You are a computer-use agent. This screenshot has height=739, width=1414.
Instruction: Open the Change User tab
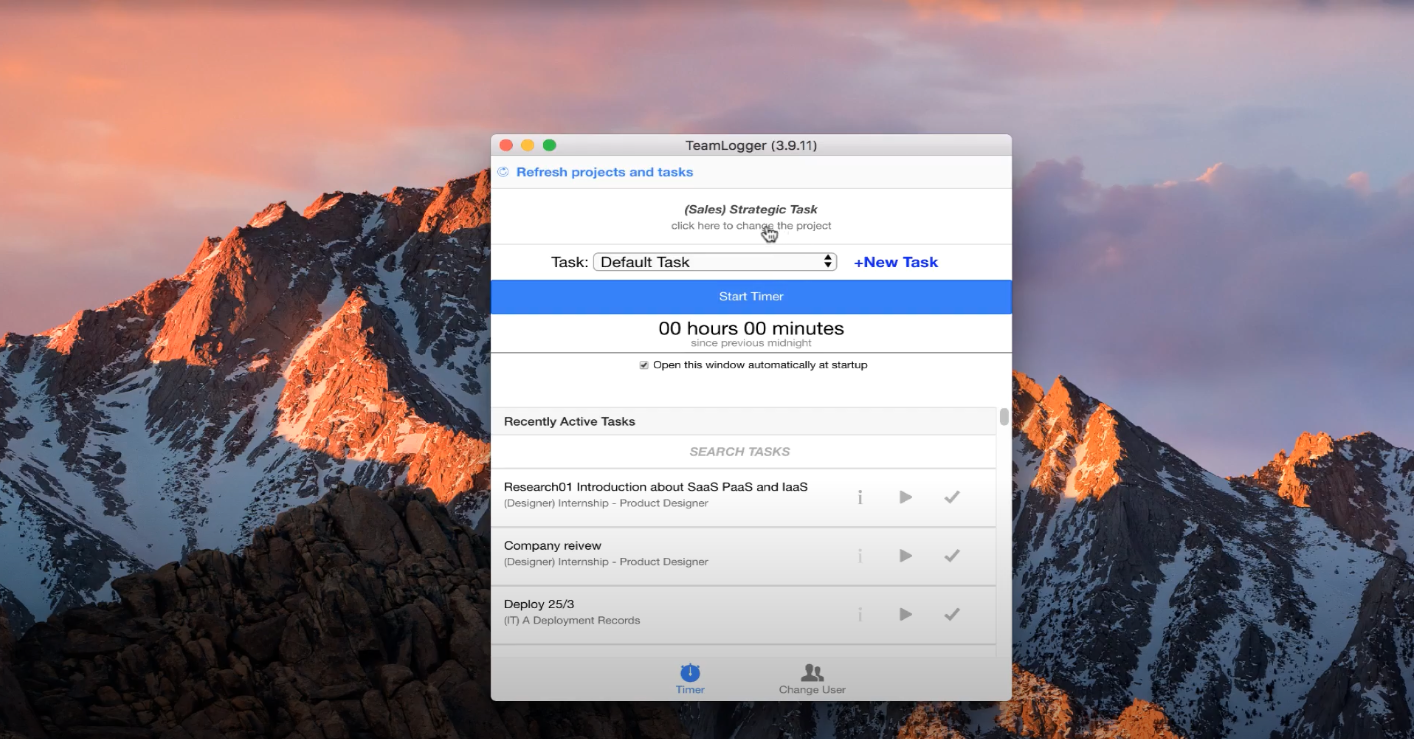(812, 678)
